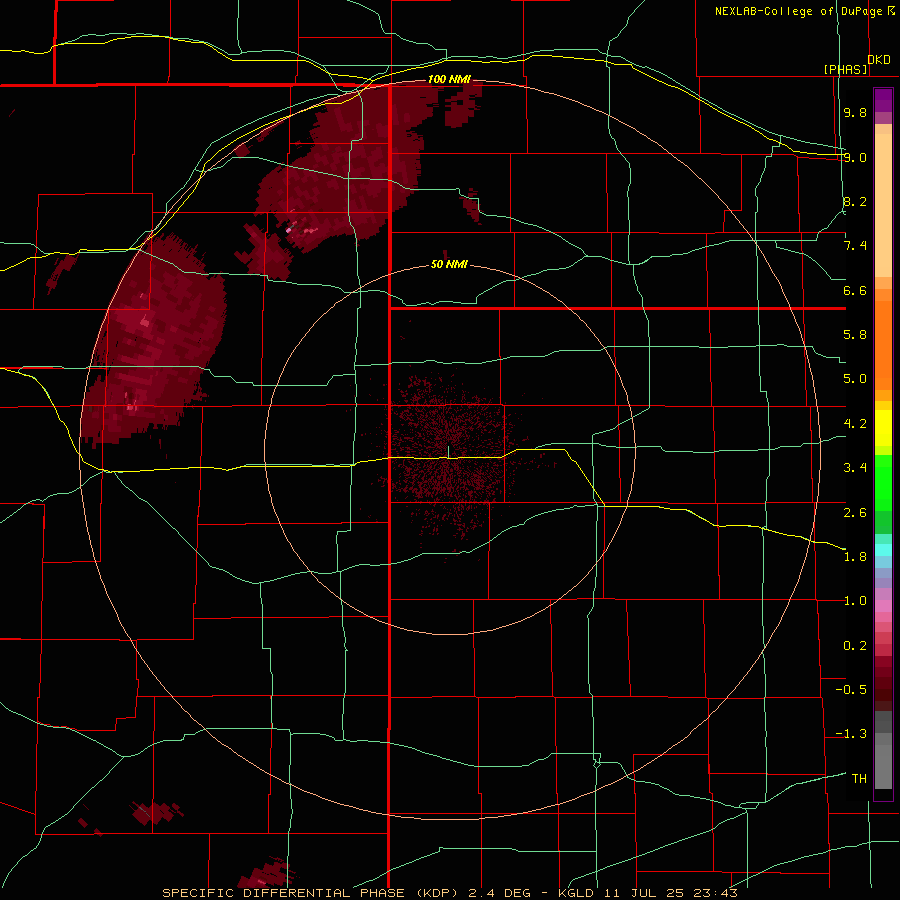Image resolution: width=900 pixels, height=900 pixels.
Task: Click the [PHAS] label above color bar
Action: [845, 69]
